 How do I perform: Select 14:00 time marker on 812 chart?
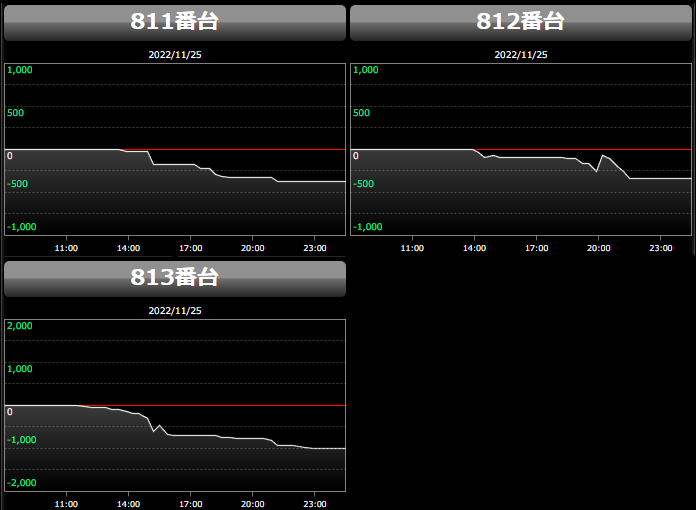[474, 248]
